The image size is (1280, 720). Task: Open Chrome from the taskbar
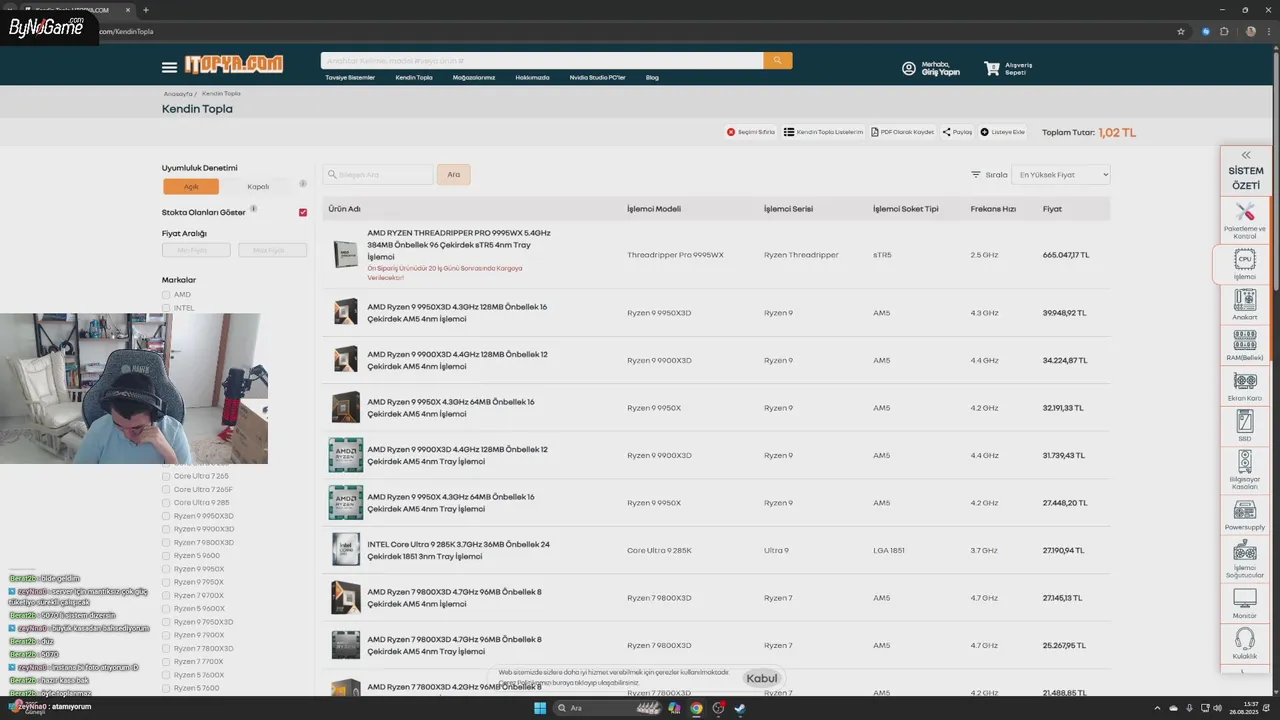(x=696, y=708)
